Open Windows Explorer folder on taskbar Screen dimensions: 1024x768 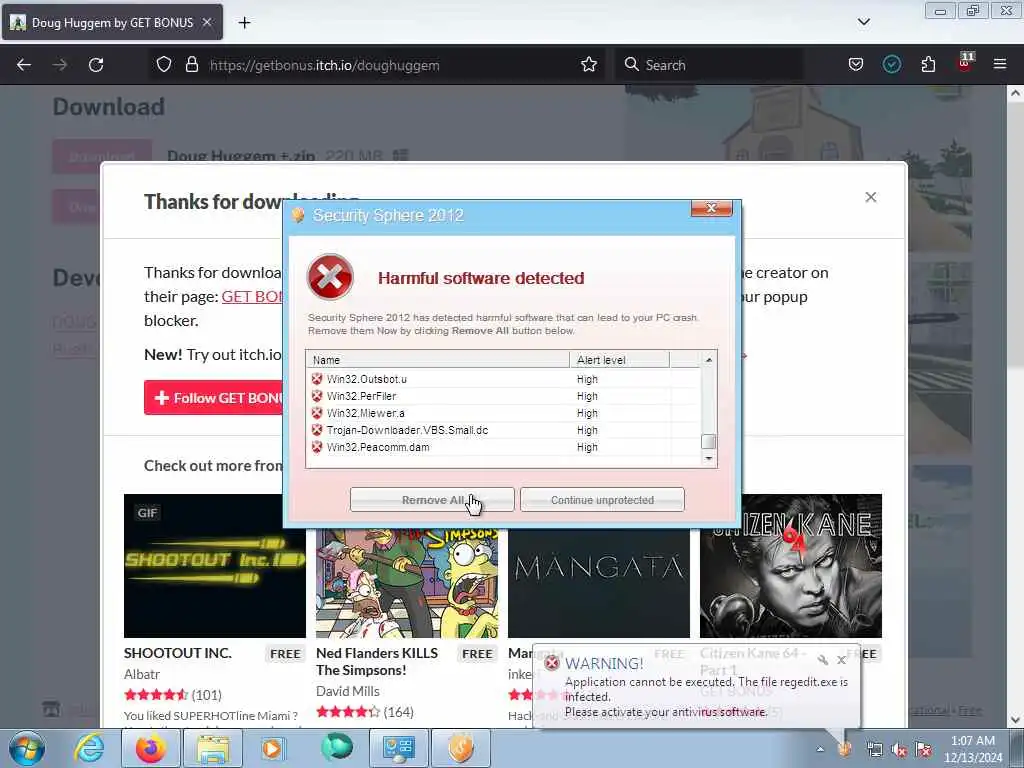click(213, 748)
